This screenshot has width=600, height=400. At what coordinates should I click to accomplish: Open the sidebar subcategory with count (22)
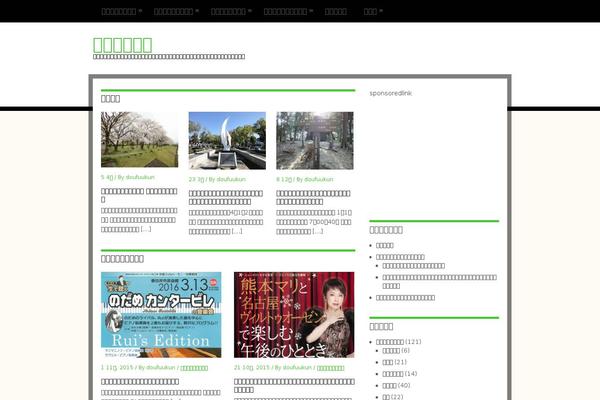click(386, 397)
